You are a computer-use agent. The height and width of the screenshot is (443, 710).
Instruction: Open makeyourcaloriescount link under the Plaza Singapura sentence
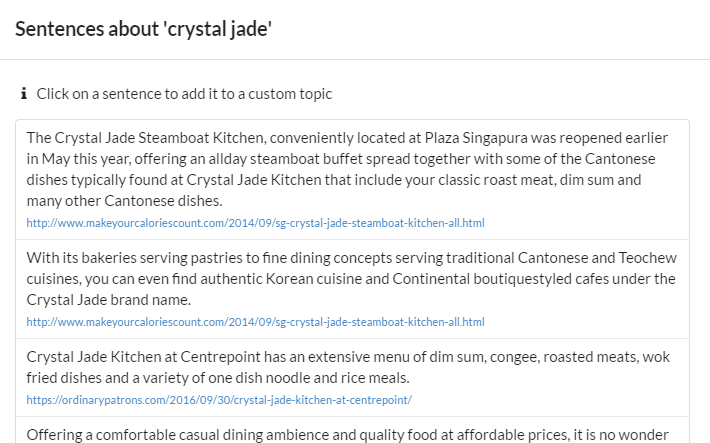coord(255,223)
